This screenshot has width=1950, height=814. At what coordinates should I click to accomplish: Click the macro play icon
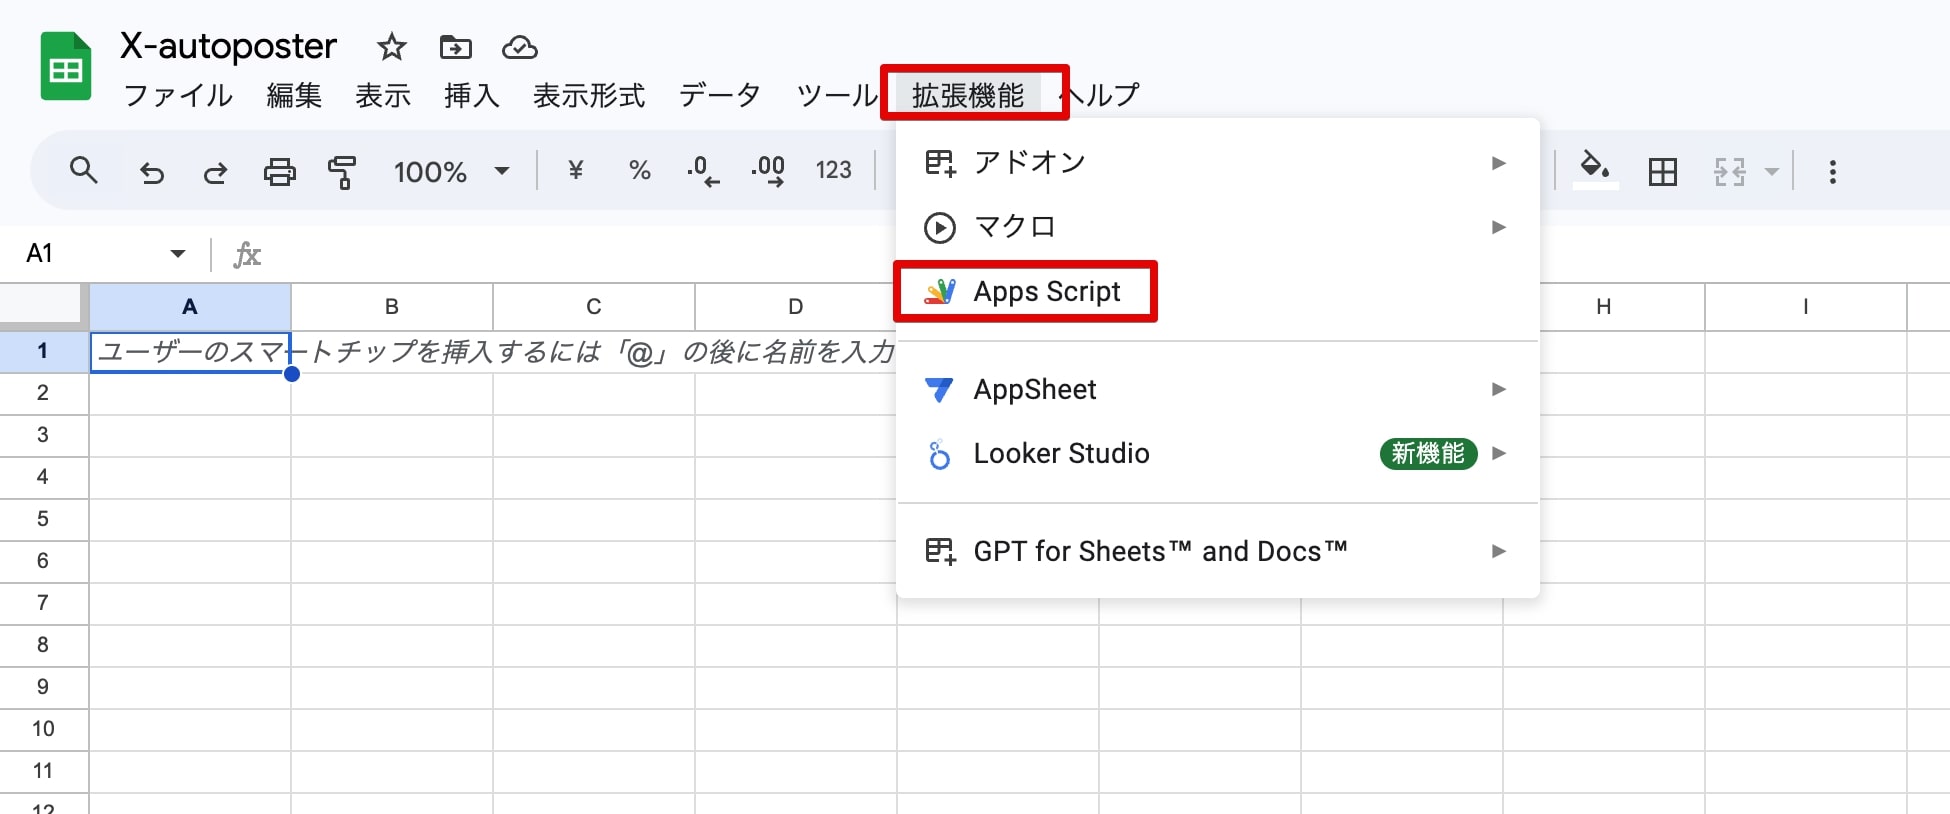click(939, 228)
